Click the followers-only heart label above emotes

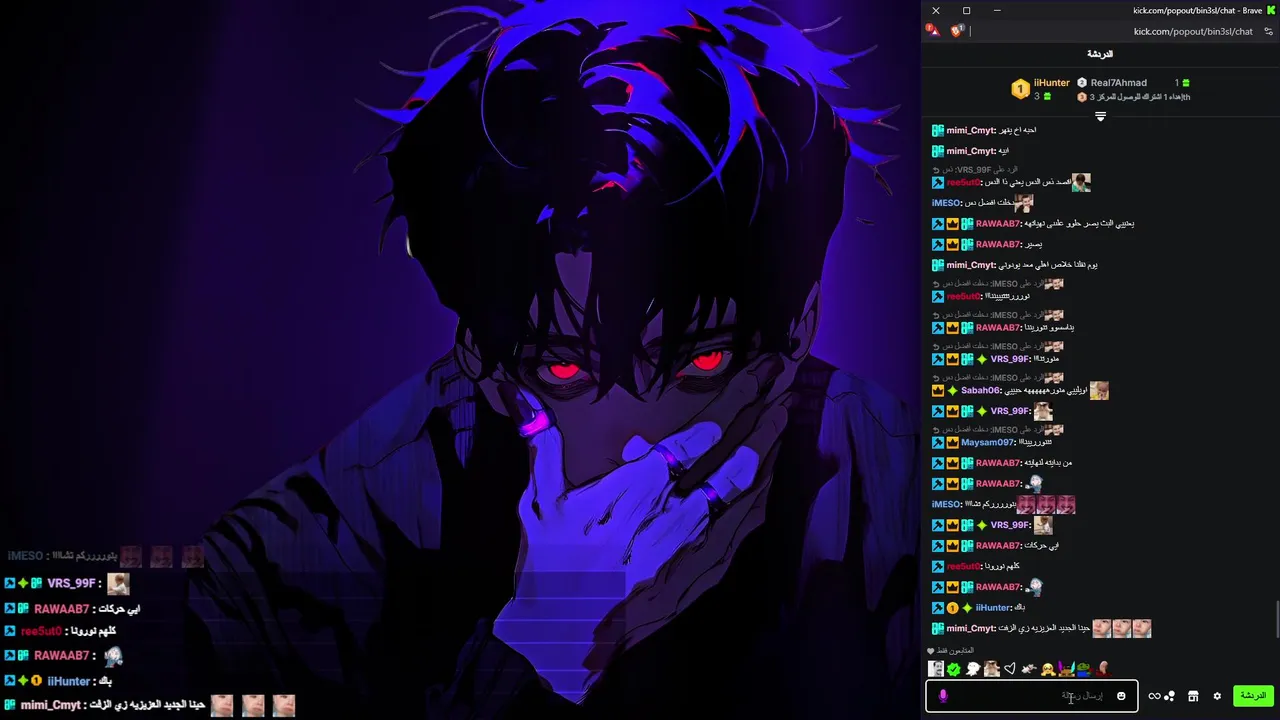tap(950, 651)
